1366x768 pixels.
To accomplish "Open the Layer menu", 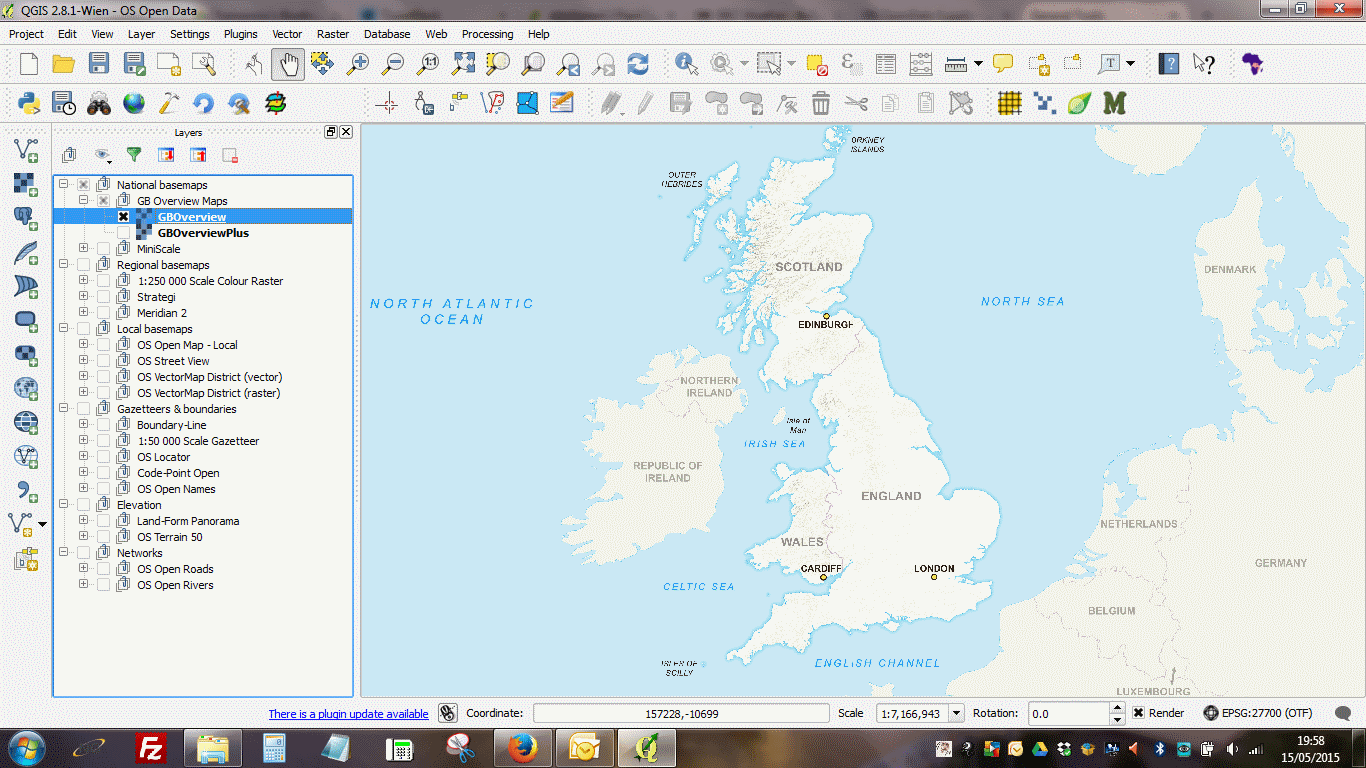I will 141,34.
